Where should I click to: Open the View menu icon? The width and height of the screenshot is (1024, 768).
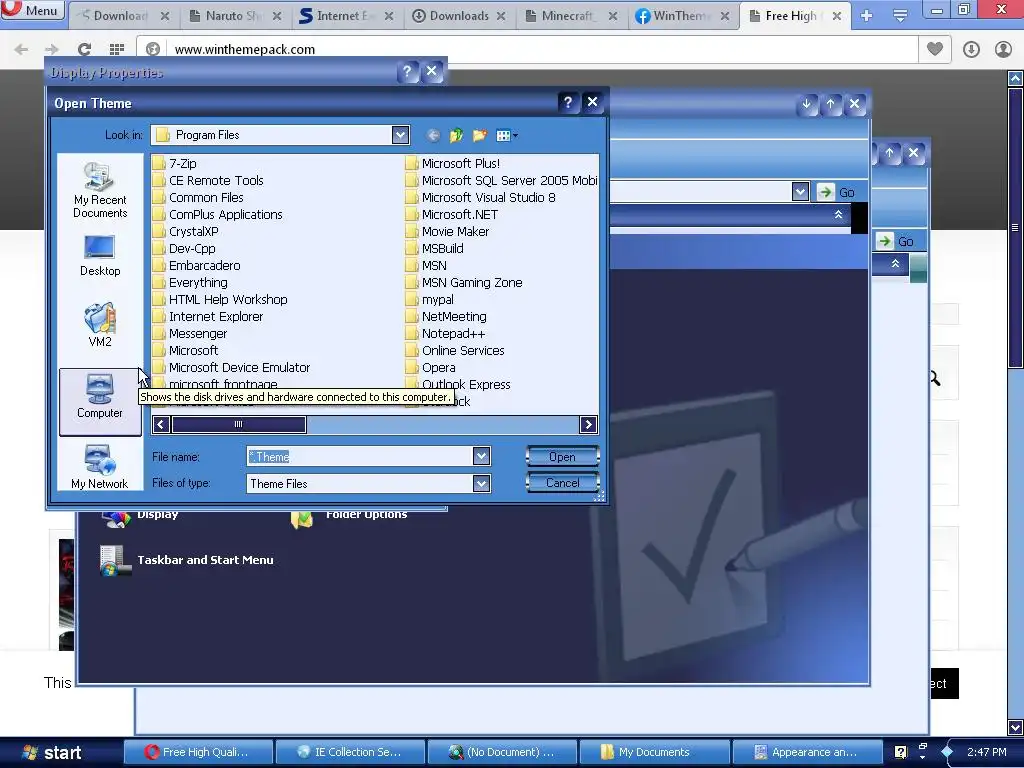(506, 135)
